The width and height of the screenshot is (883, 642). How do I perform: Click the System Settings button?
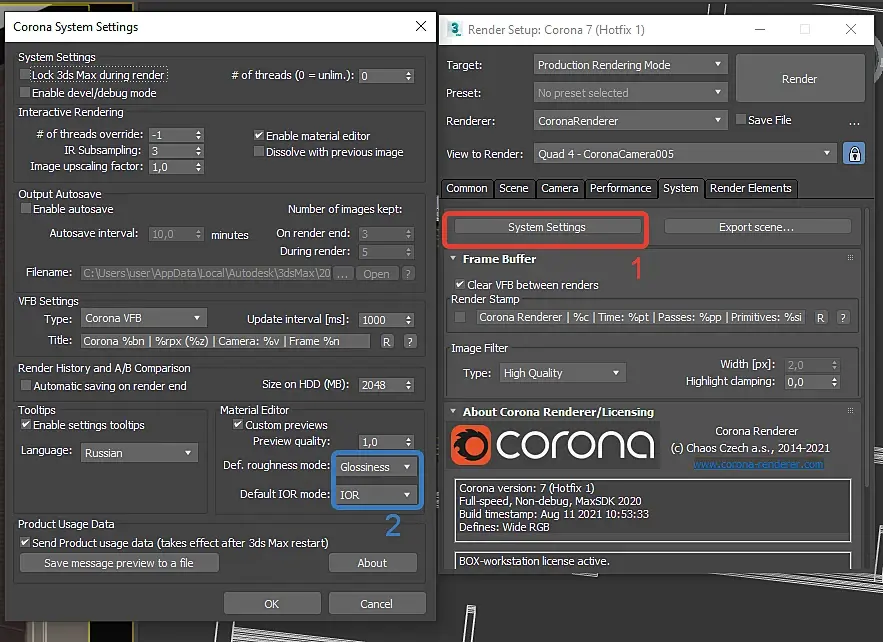pos(547,227)
